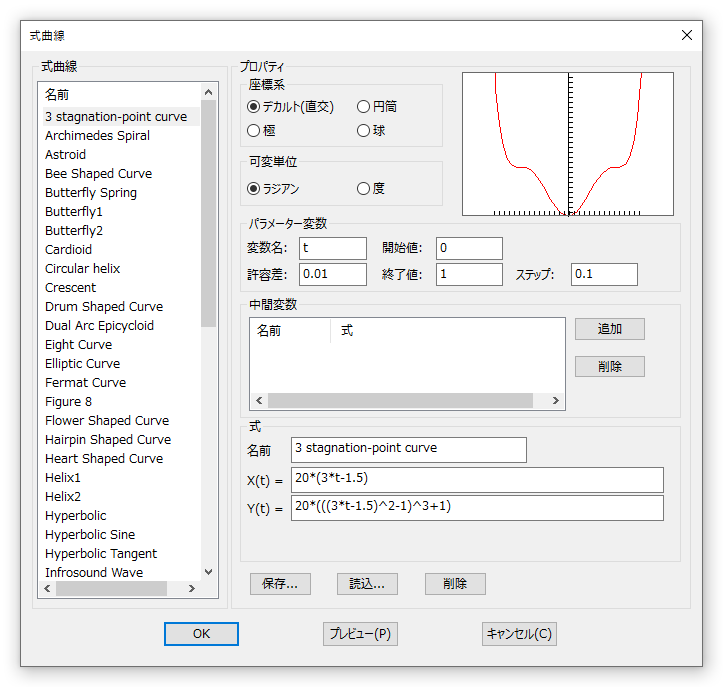This screenshot has width=723, height=687.
Task: Select "Infrosound Wave" in the list
Action: point(94,572)
